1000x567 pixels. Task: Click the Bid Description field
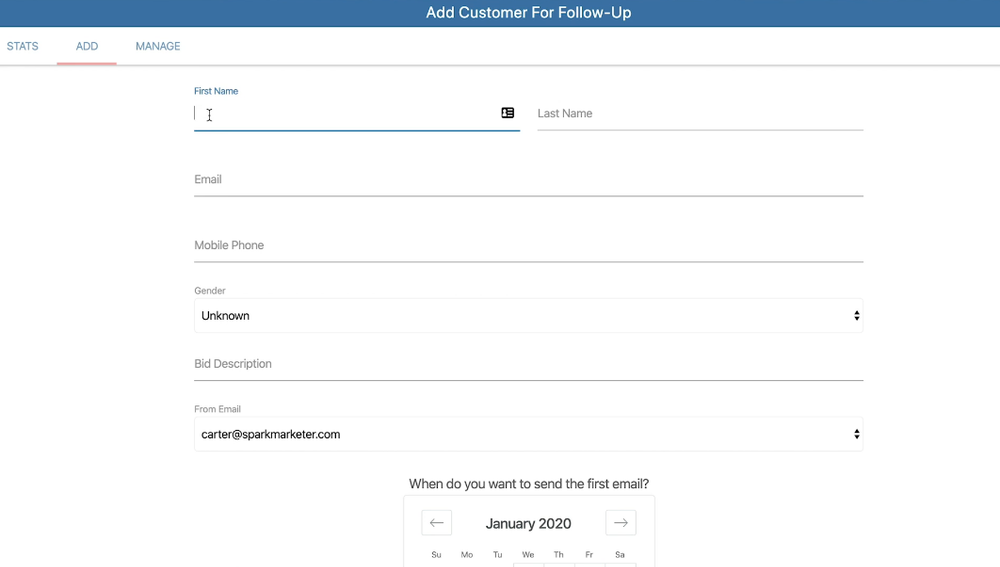pos(528,364)
